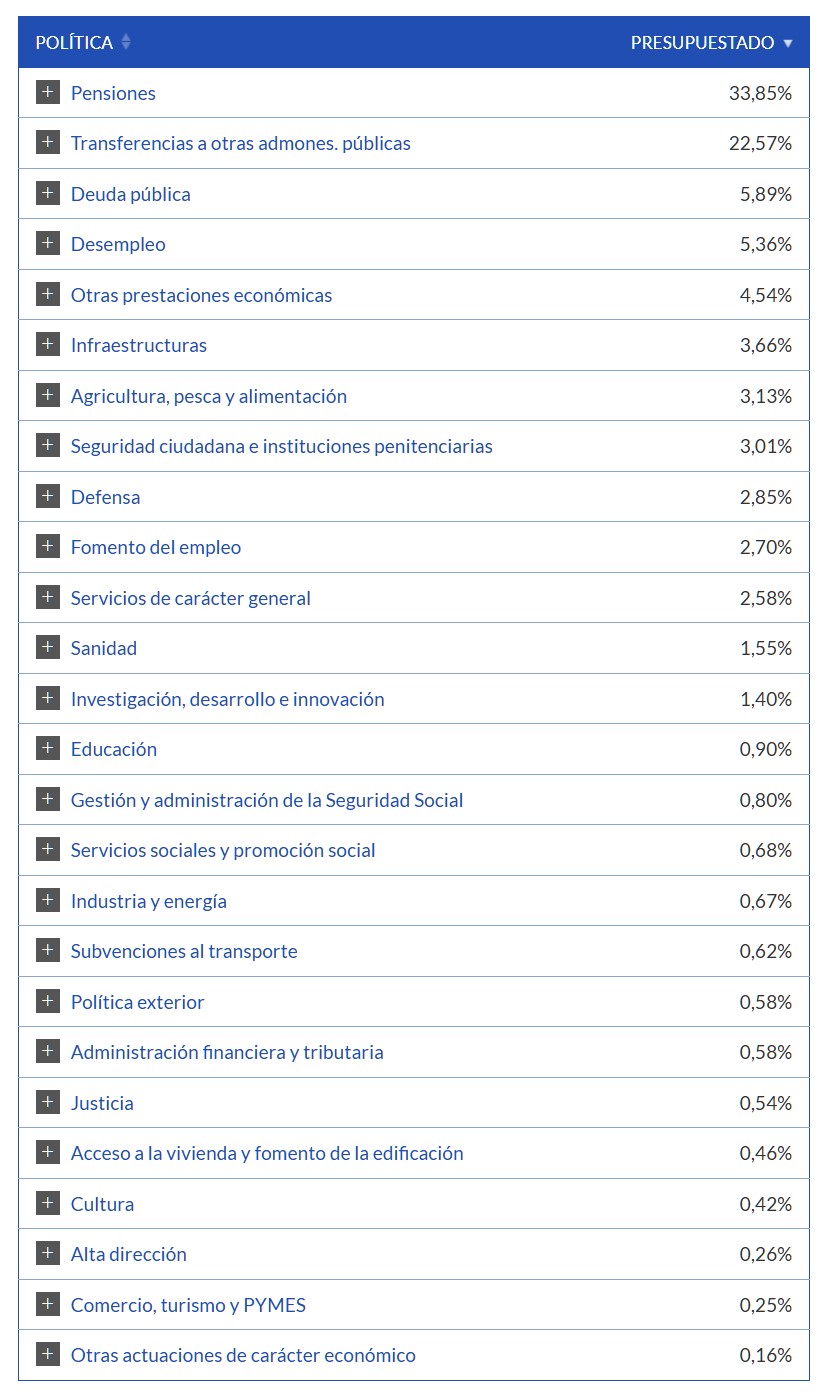Expand details for Desempleo
This screenshot has width=828, height=1395.
(x=47, y=244)
